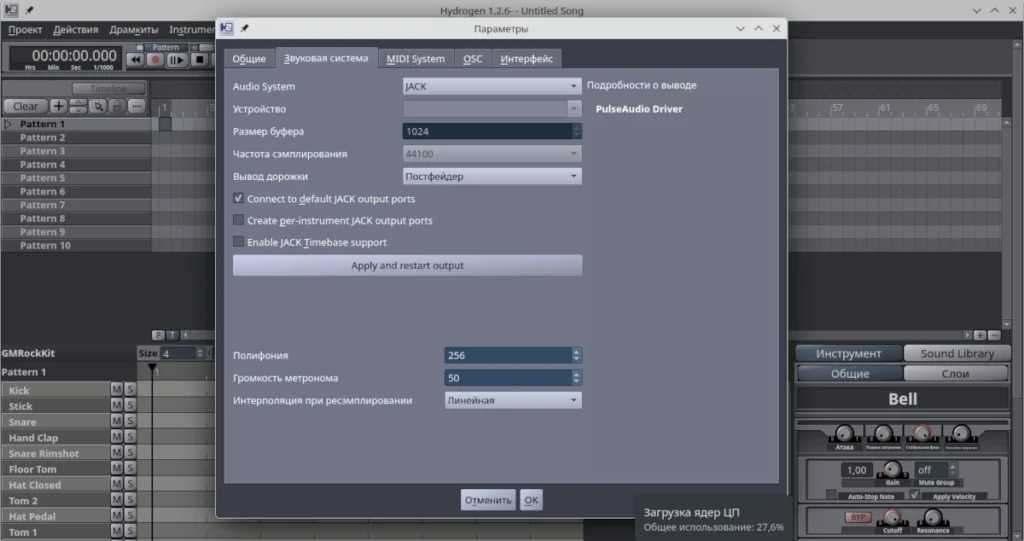The height and width of the screenshot is (541, 1024).
Task: Mute the Floor Tom instrument
Action: 116,468
